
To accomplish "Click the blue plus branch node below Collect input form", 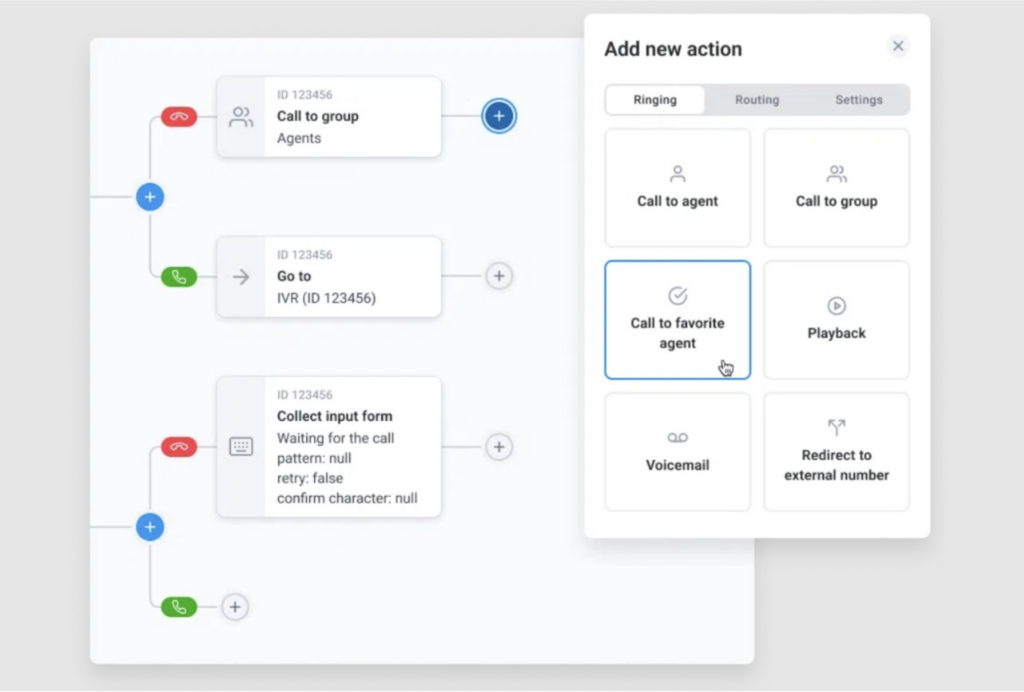I will [150, 527].
